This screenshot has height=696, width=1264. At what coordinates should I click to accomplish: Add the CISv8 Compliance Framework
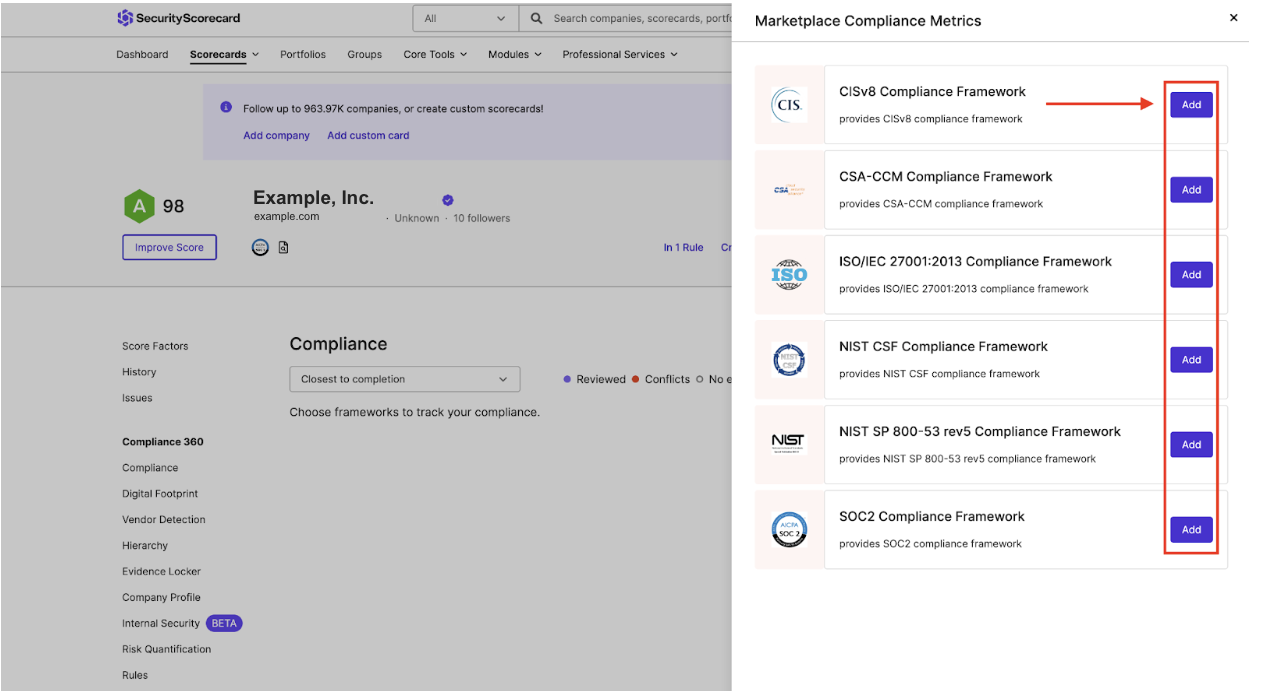[x=1191, y=105]
